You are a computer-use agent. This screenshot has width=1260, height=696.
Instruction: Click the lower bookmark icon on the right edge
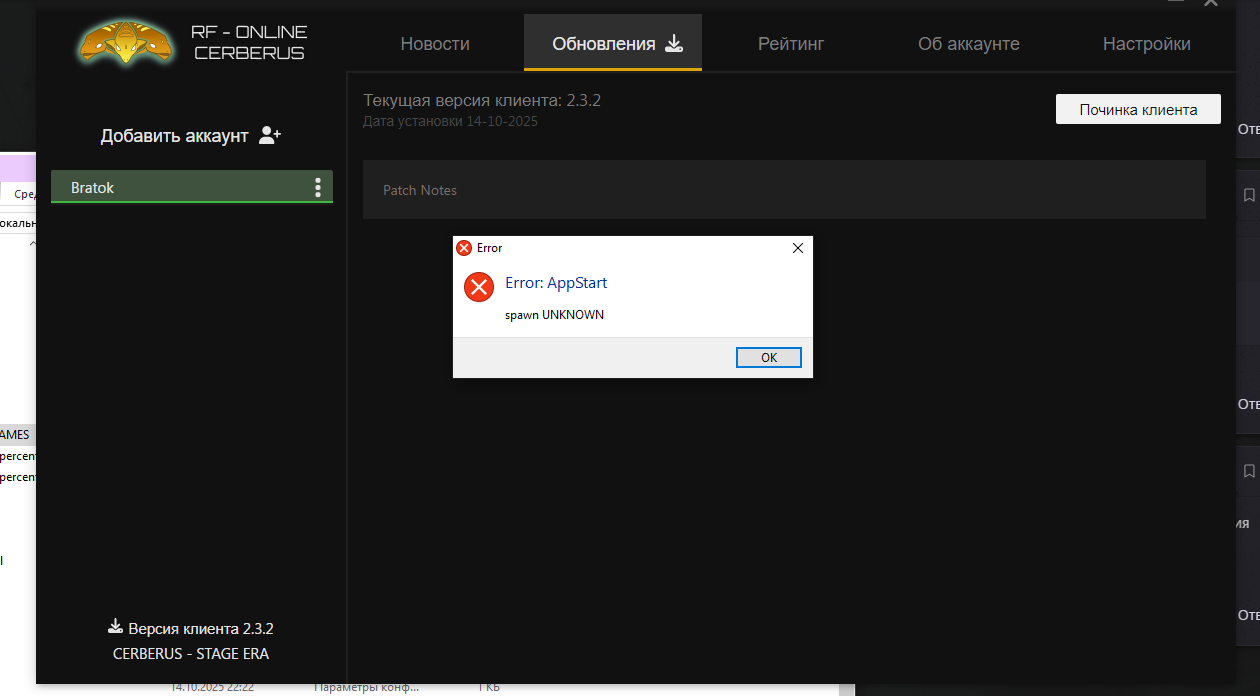coord(1249,470)
